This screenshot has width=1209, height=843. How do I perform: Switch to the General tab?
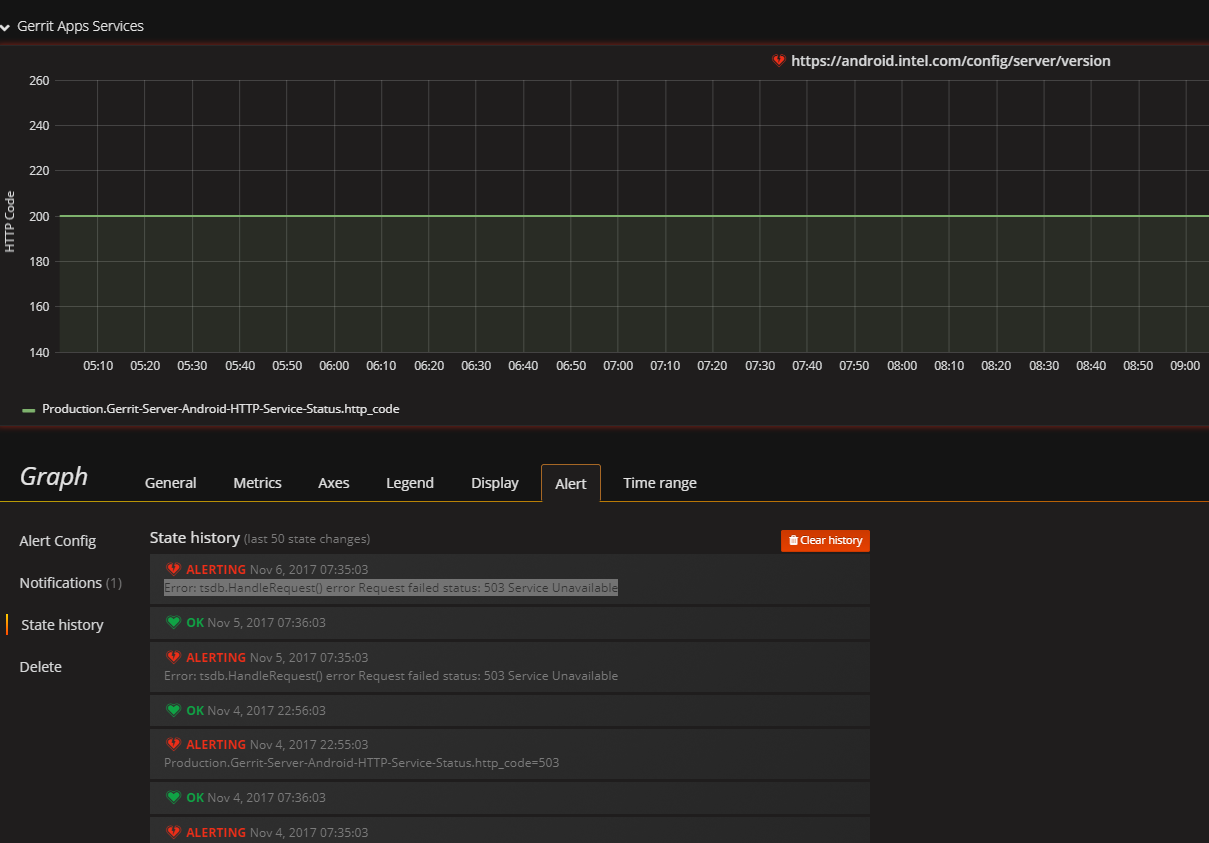(170, 483)
